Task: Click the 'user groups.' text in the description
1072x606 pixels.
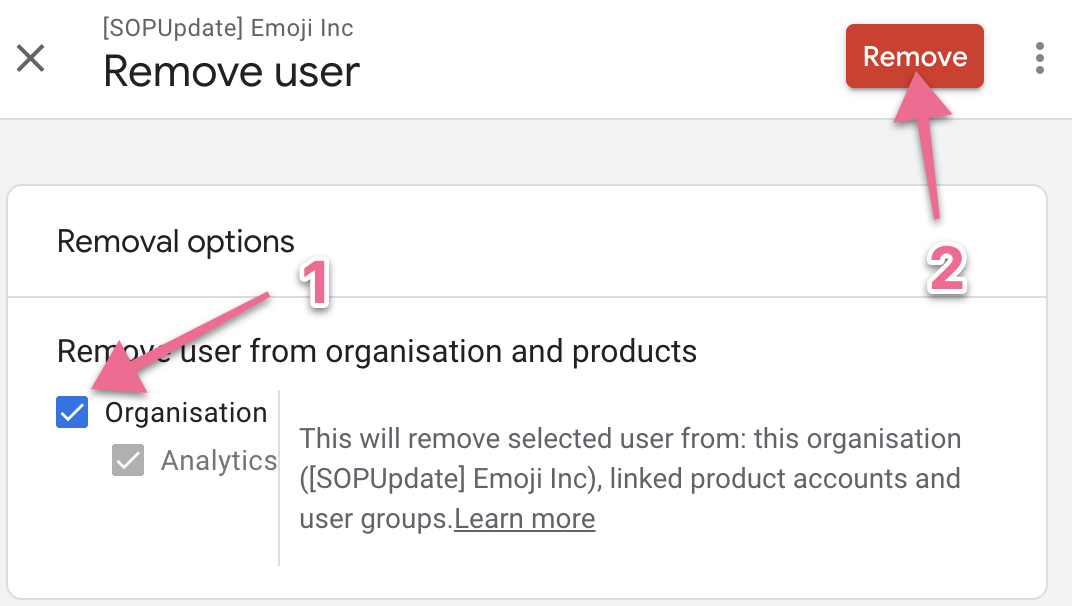Action: tap(376, 519)
